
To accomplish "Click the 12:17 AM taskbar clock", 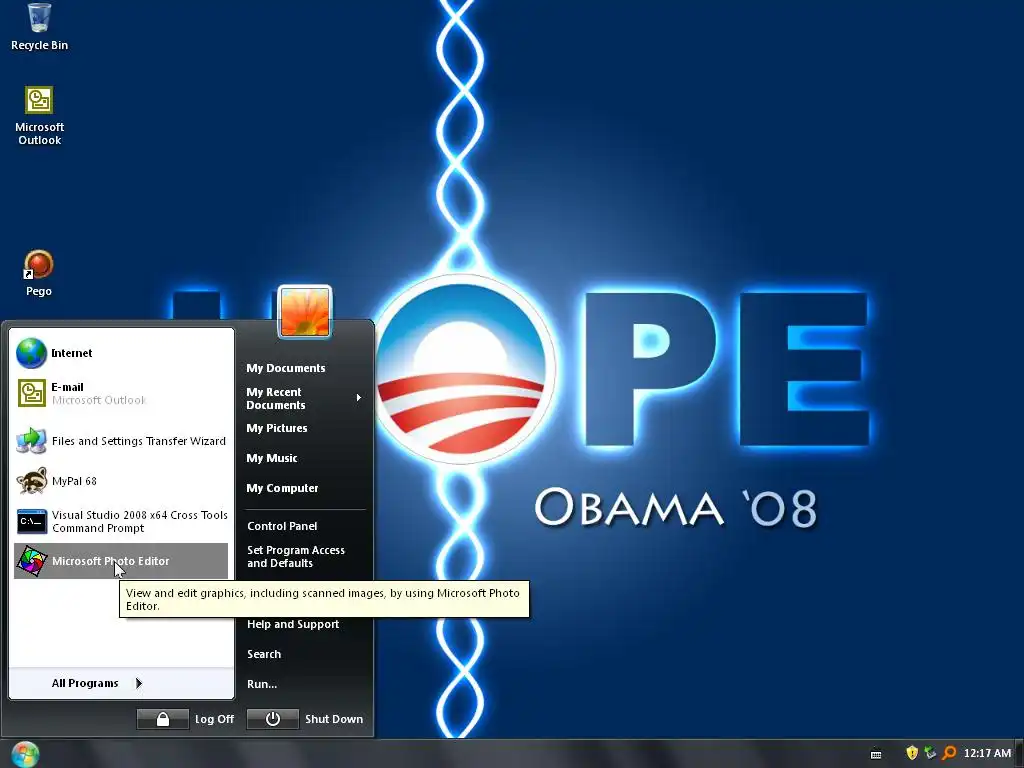I will tap(987, 753).
